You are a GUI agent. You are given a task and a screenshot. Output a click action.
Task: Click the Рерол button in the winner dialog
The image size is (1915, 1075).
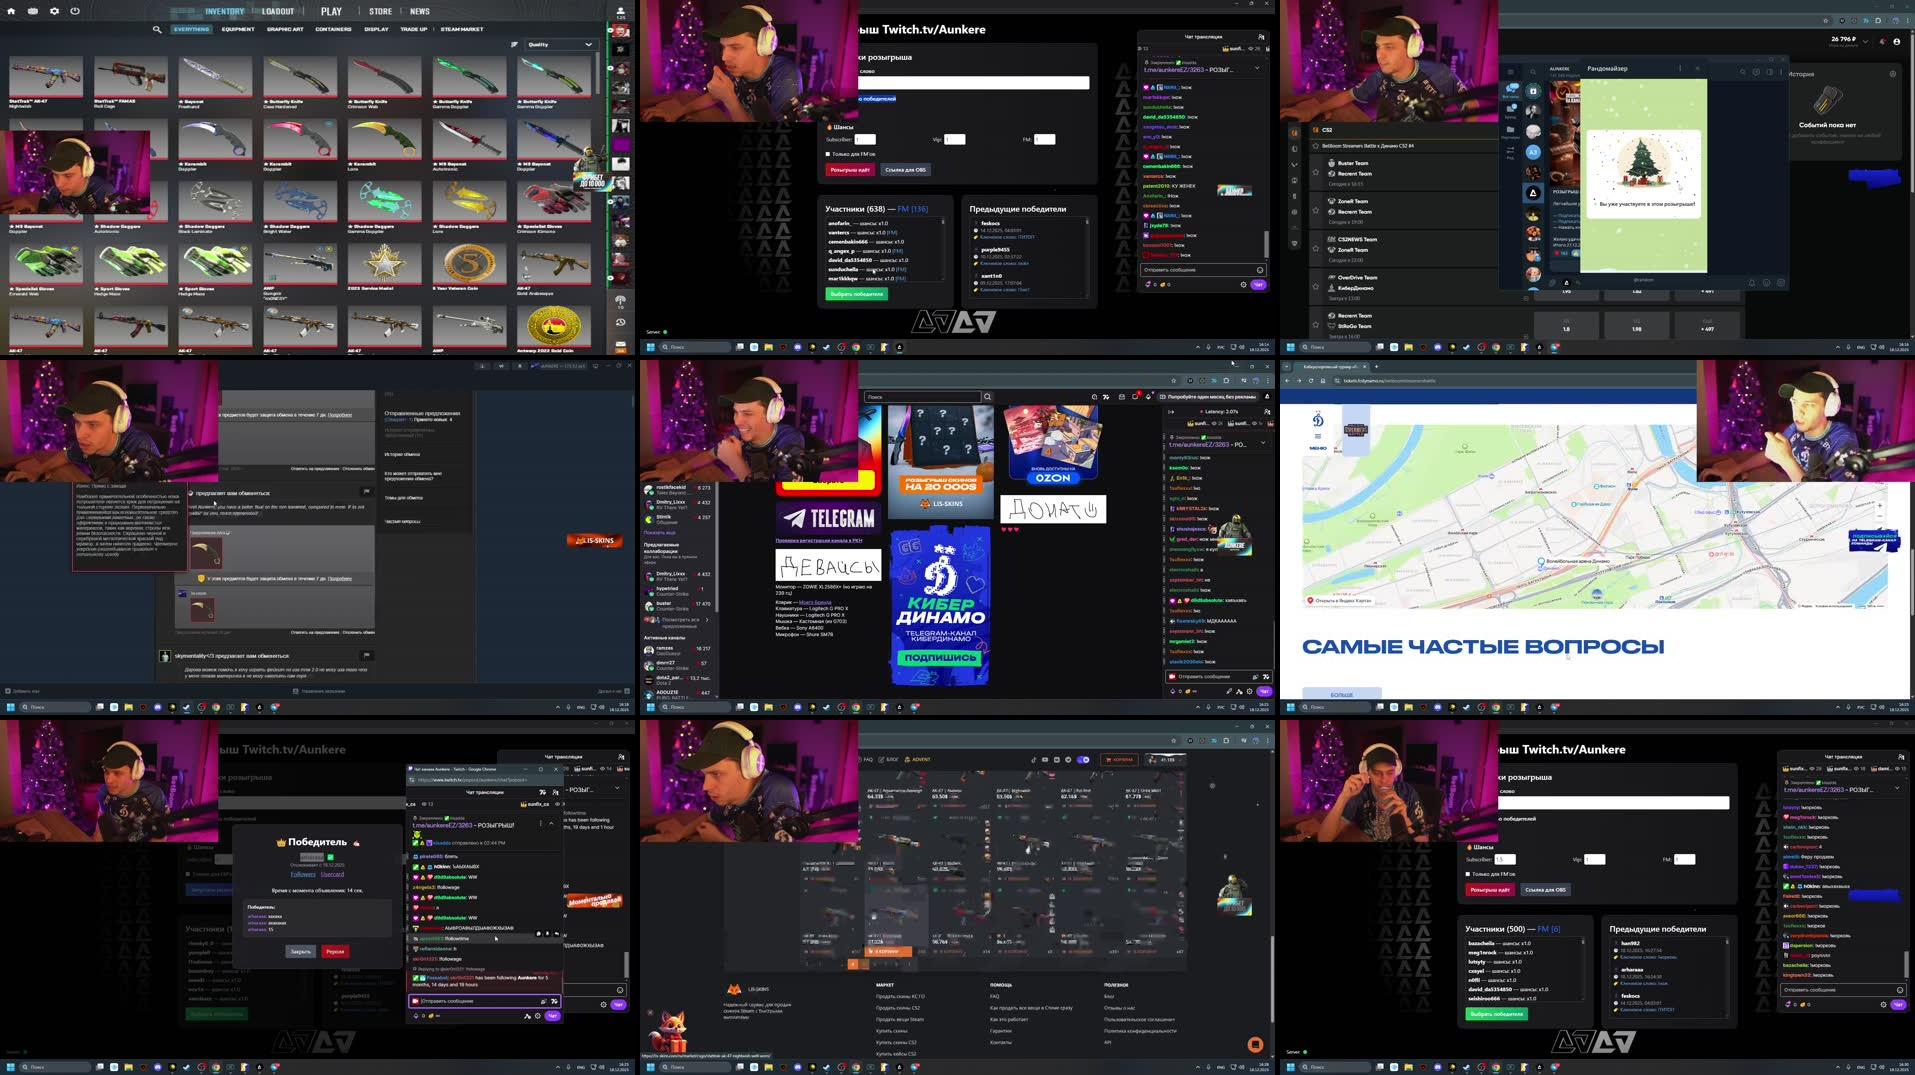[334, 951]
